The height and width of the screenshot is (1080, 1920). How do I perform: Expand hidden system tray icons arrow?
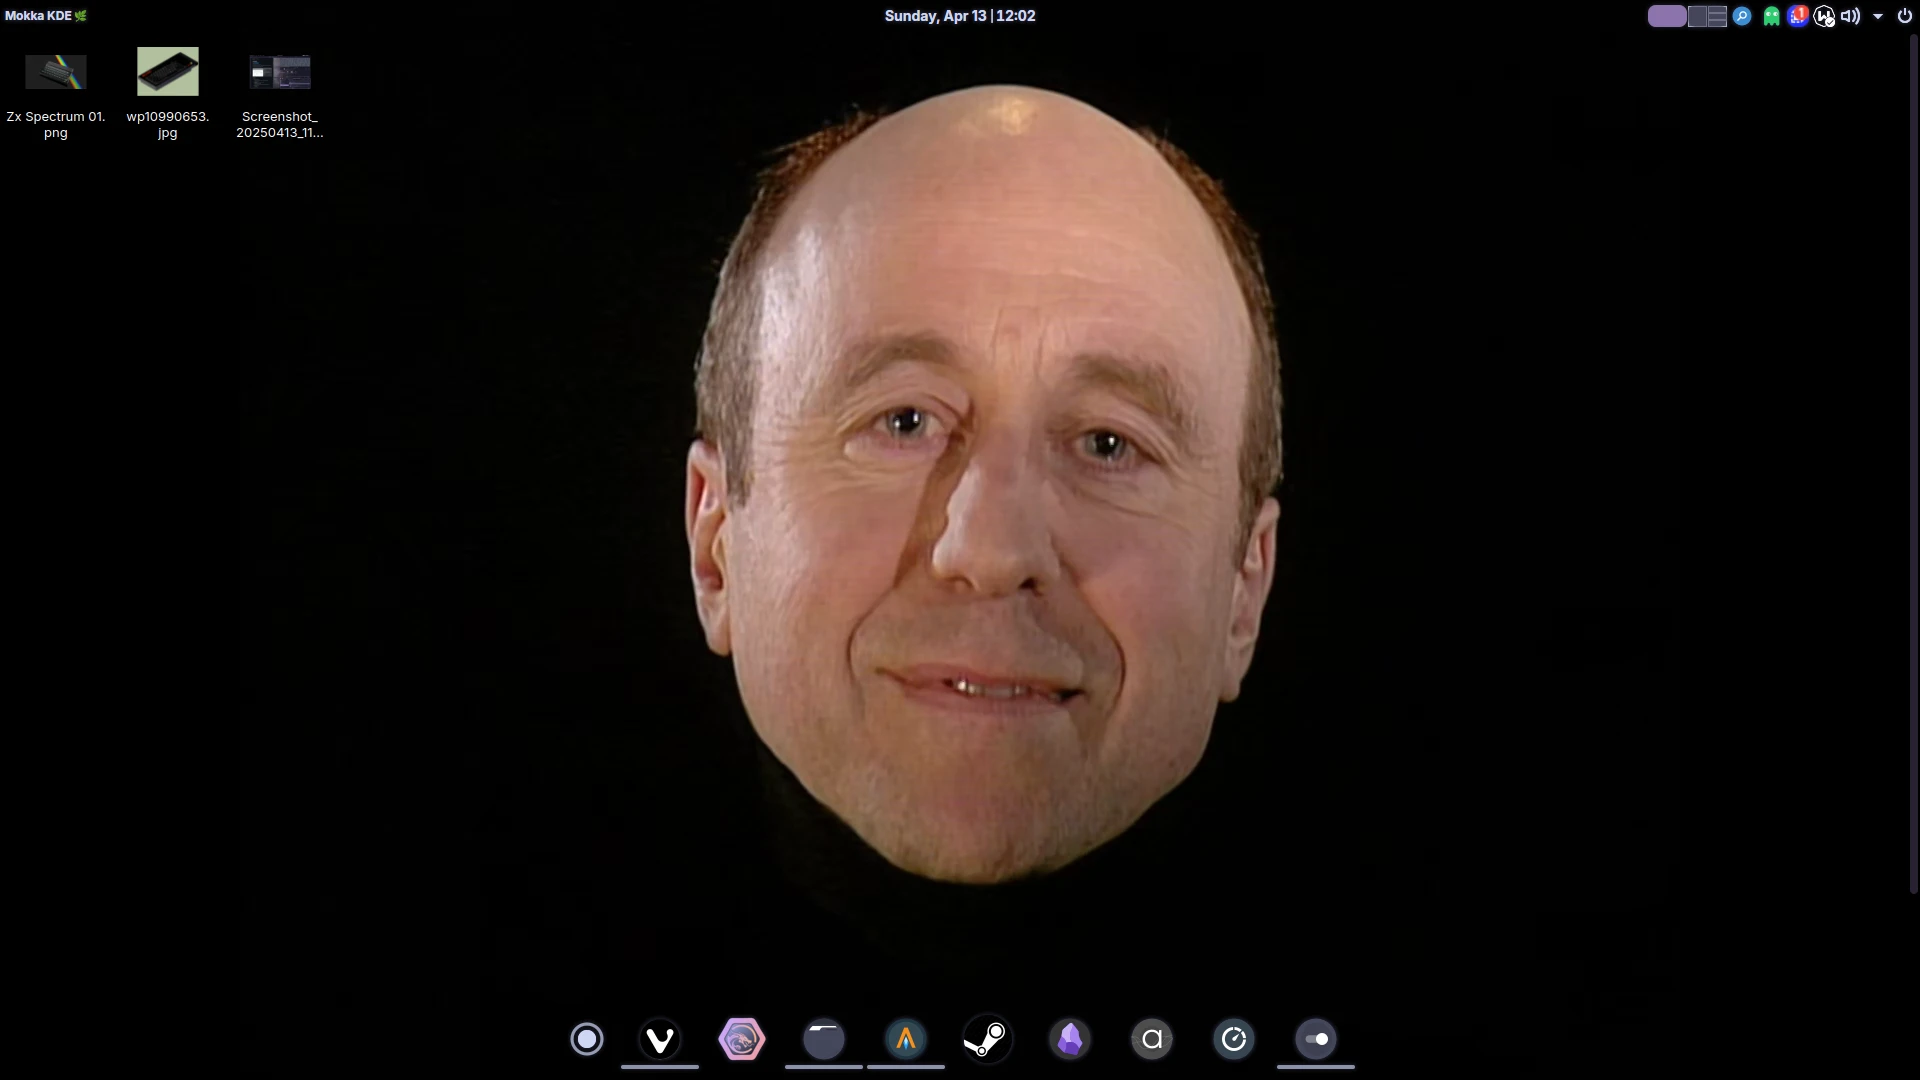click(1878, 16)
